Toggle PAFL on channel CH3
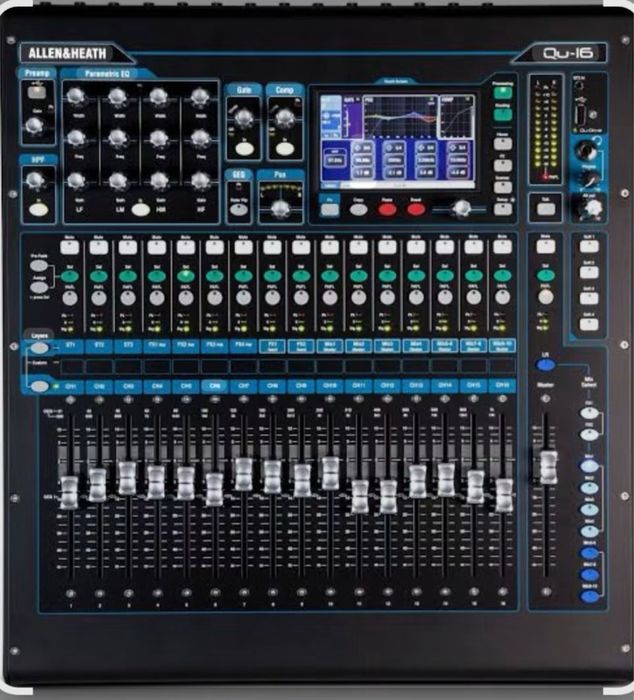Screen dimensions: 634x700 128,298
